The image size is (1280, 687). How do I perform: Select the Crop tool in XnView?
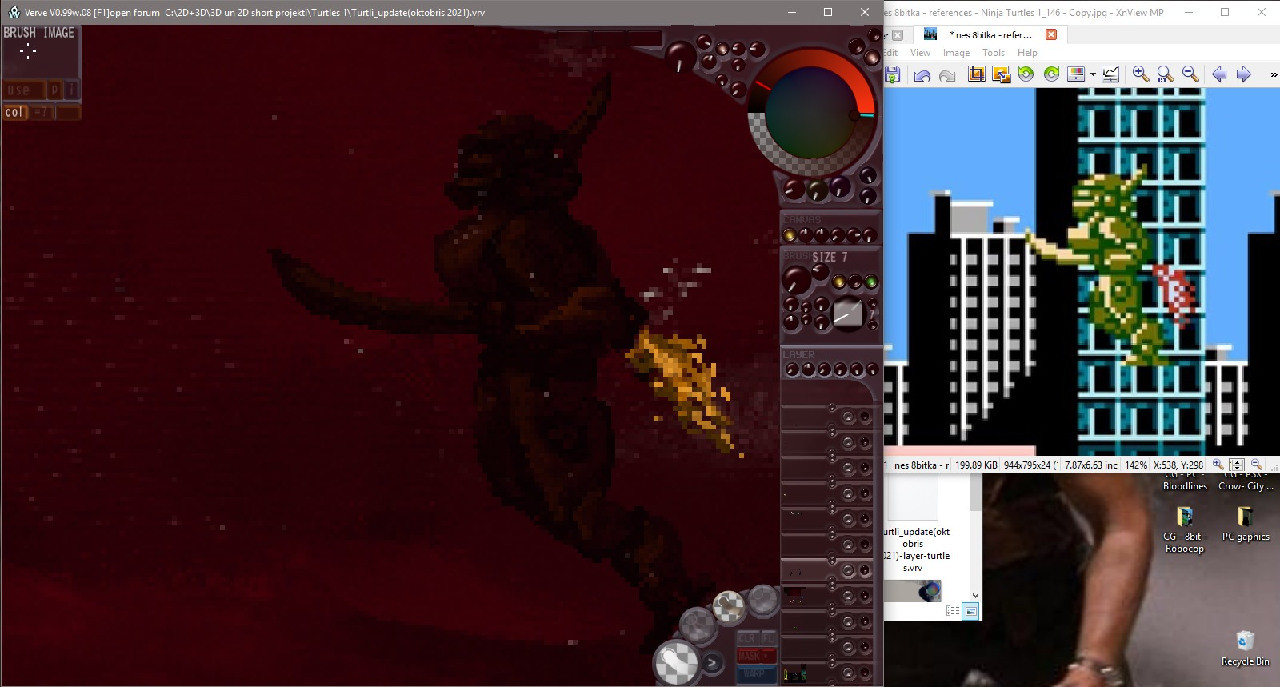click(x=977, y=74)
